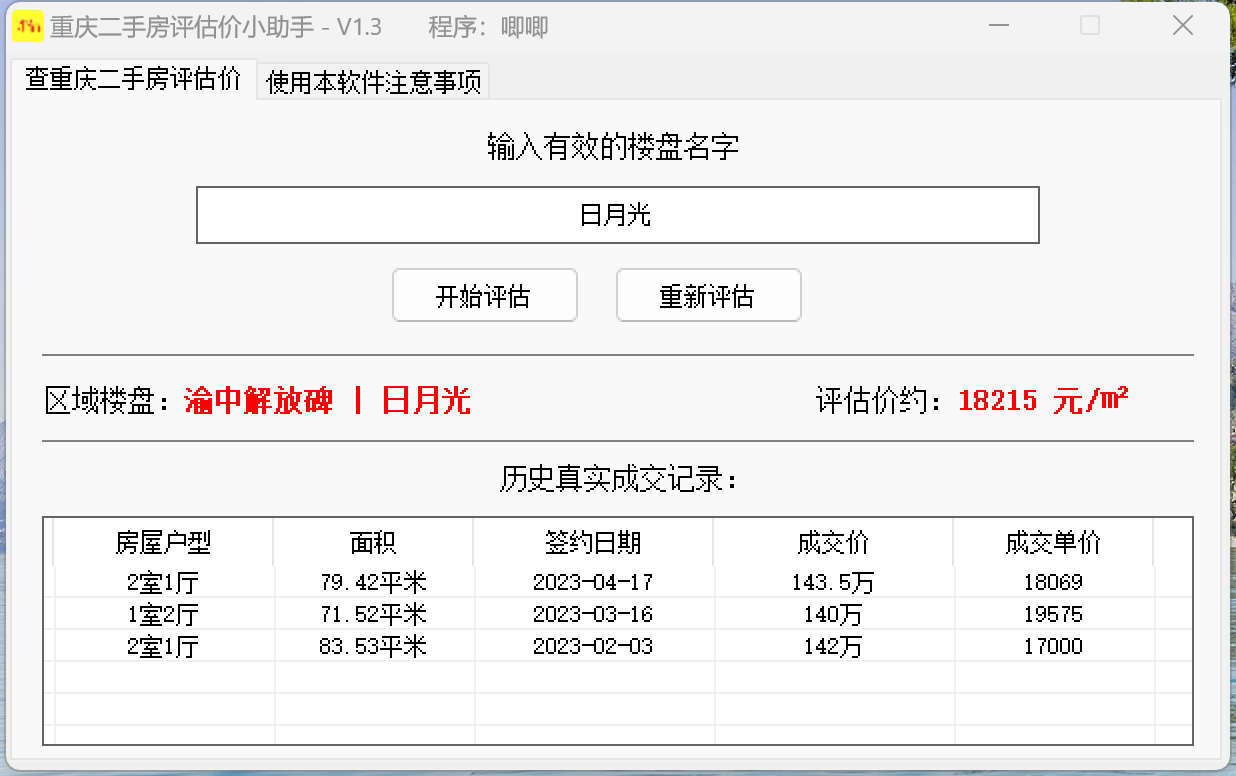
Task: Minimize the appraisal assistant window
Action: 997,26
